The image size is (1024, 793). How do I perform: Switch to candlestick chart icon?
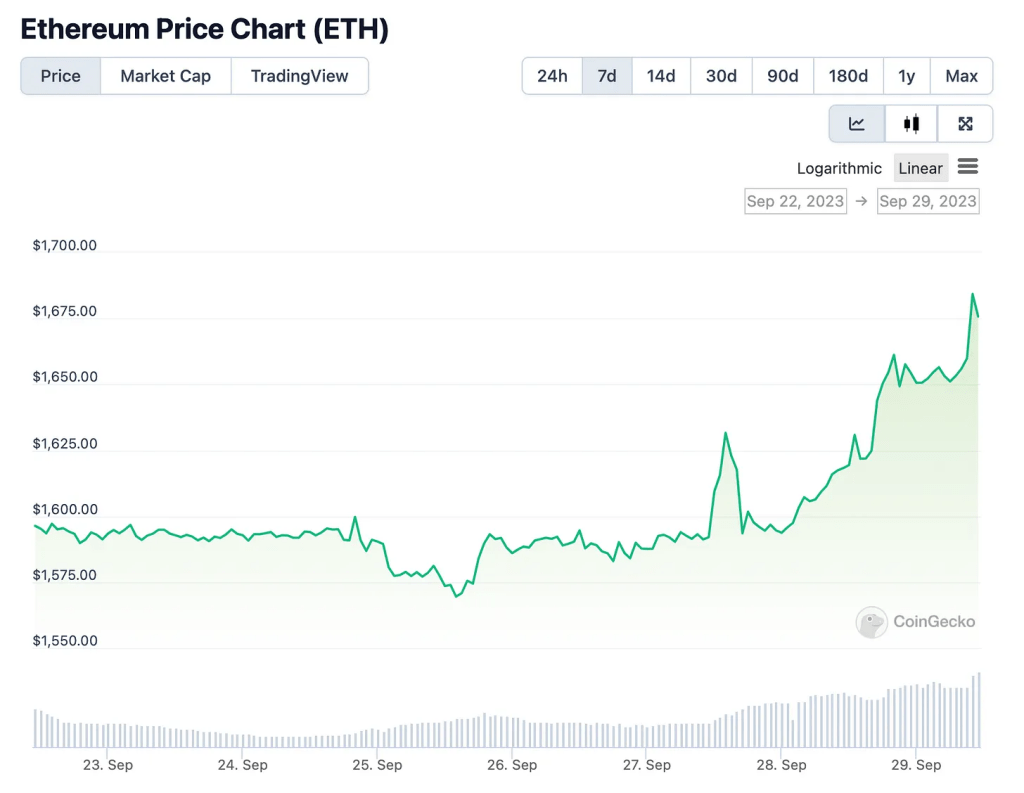911,124
